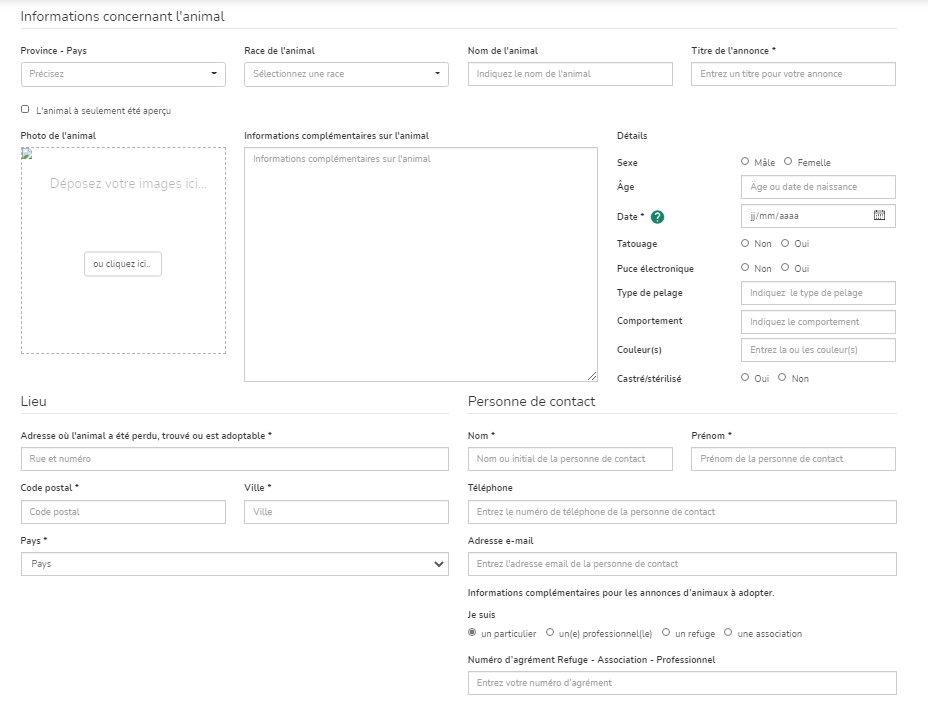Click the Ville input field
This screenshot has width=928, height=706.
[x=346, y=512]
